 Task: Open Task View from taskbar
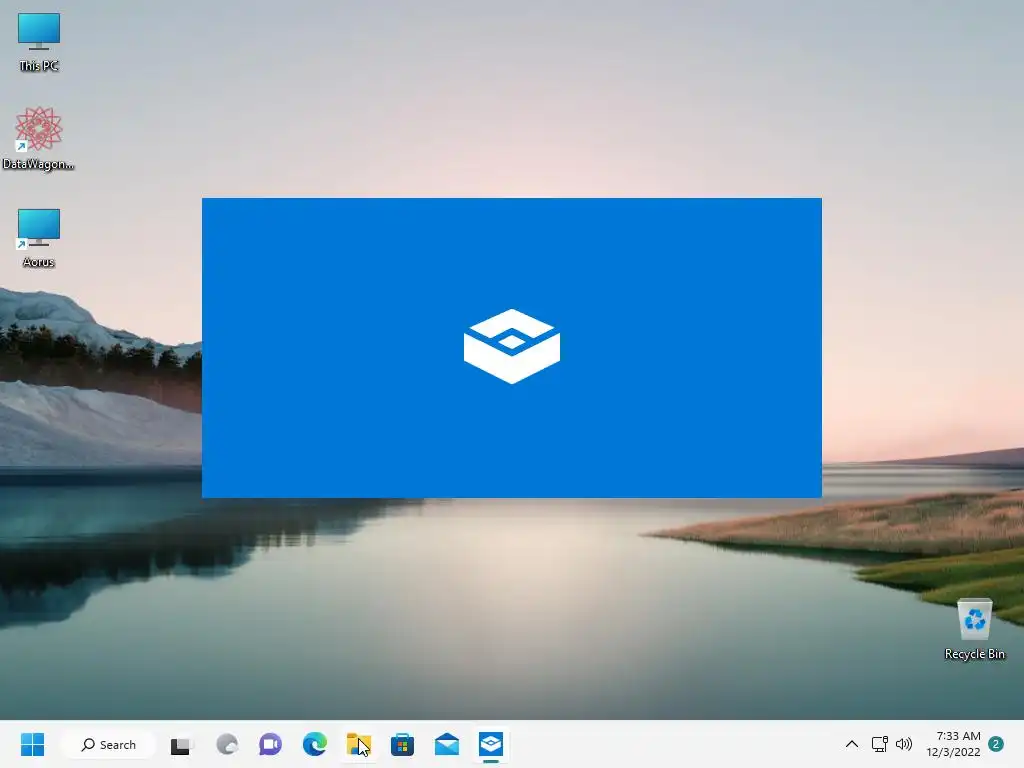(181, 745)
